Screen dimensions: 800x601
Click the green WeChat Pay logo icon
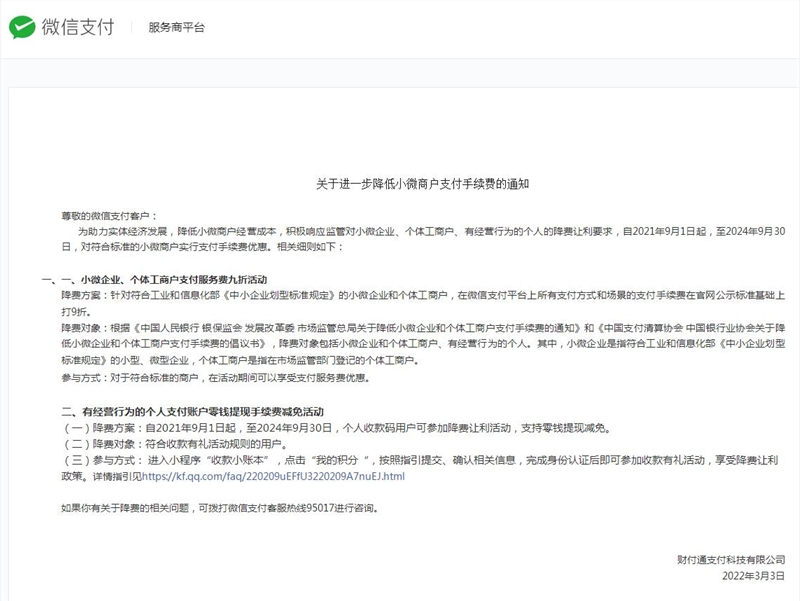point(23,27)
